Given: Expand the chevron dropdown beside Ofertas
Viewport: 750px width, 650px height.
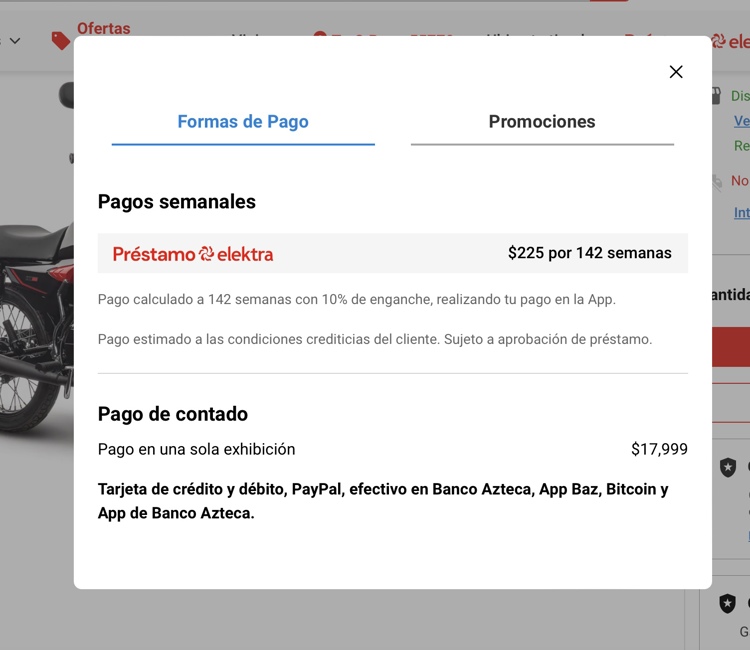Looking at the screenshot, I should click(14, 41).
